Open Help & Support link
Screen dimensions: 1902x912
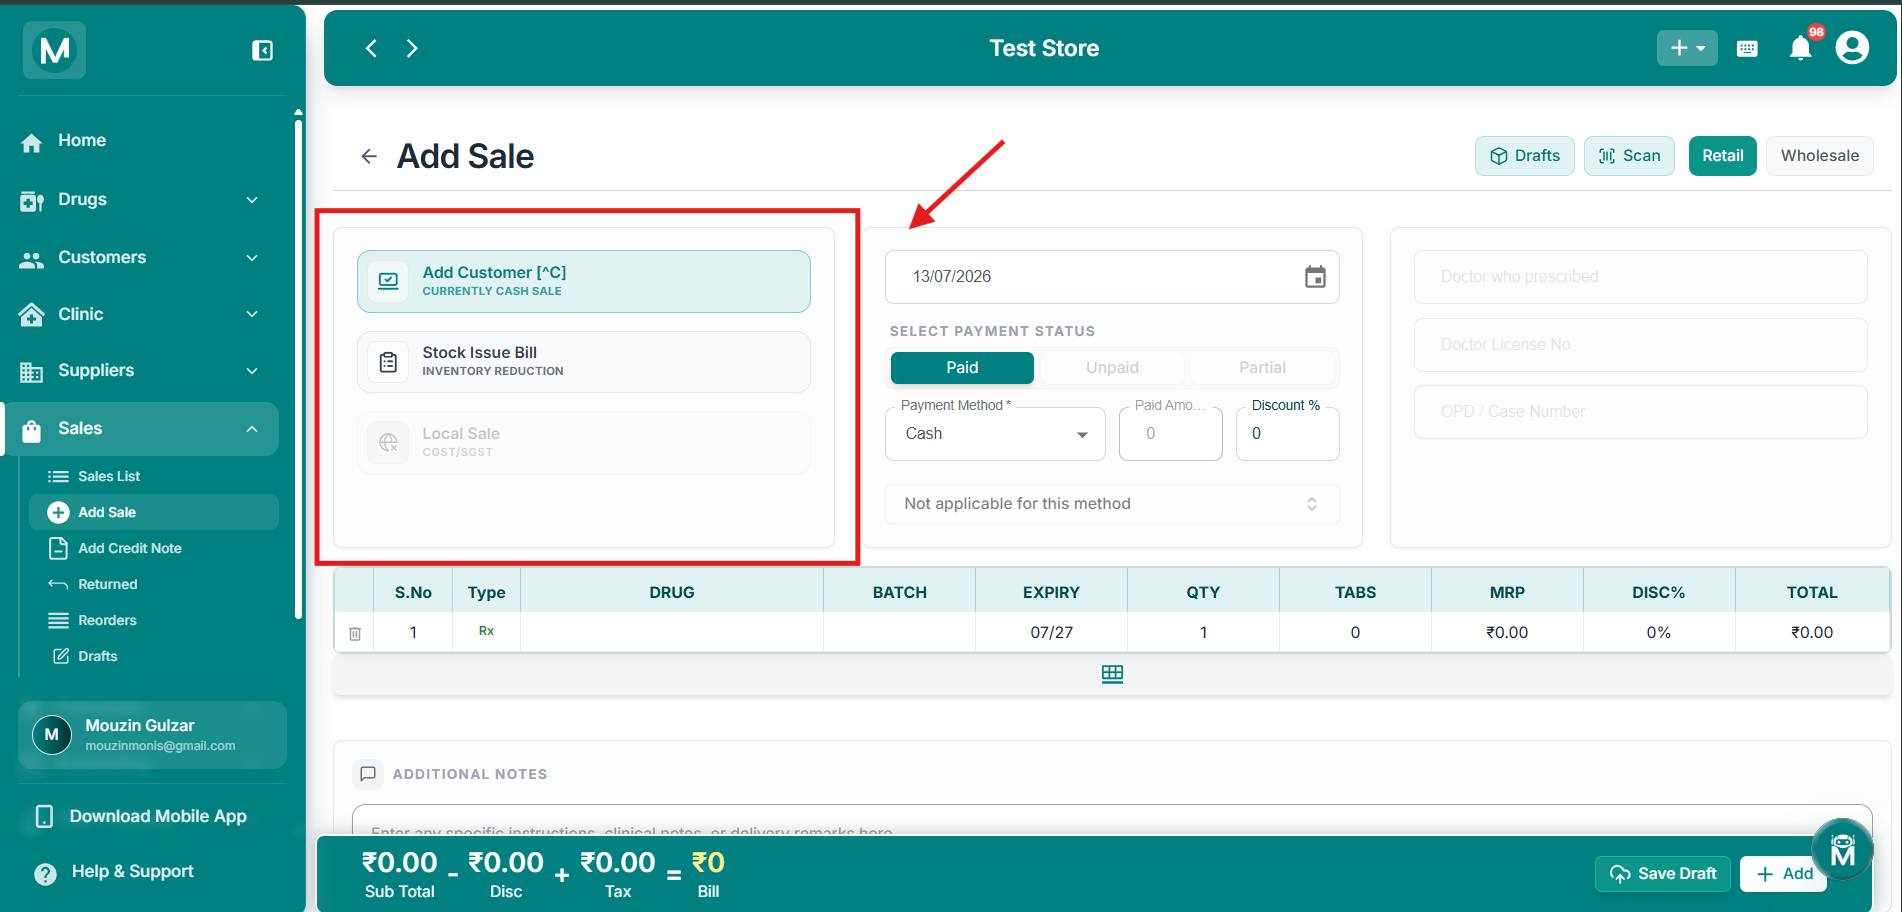coord(132,872)
